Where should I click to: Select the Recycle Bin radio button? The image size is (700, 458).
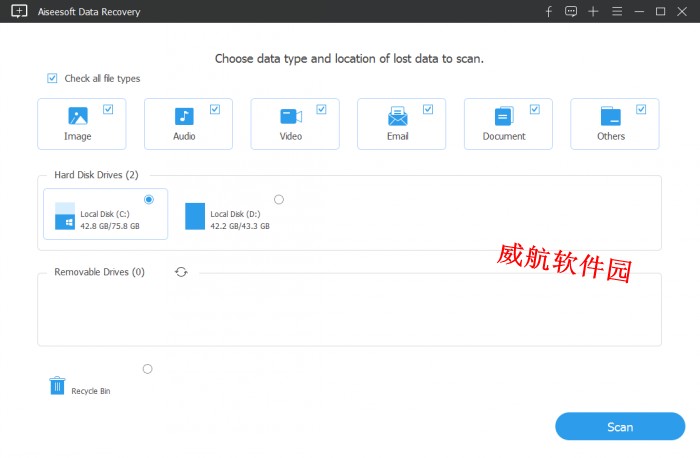point(148,369)
